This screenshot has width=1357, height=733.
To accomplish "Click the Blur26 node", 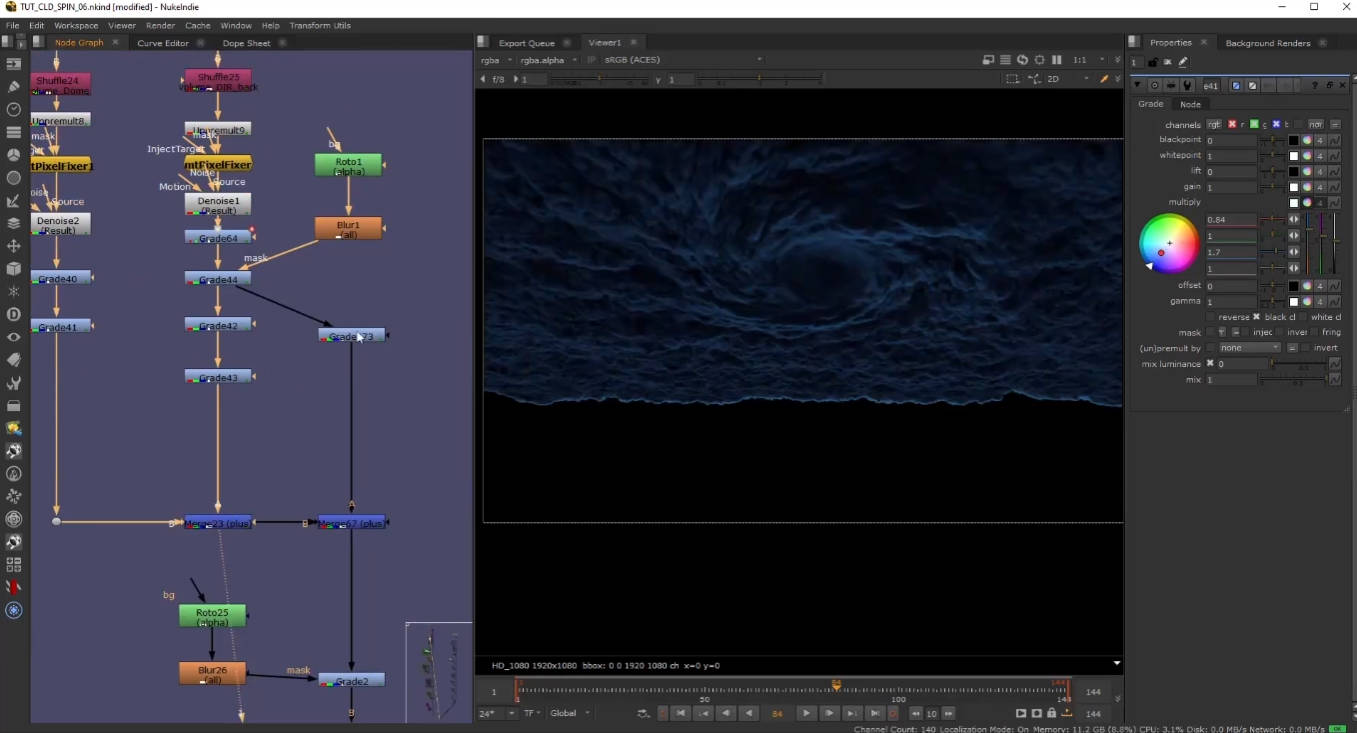I will (212, 674).
